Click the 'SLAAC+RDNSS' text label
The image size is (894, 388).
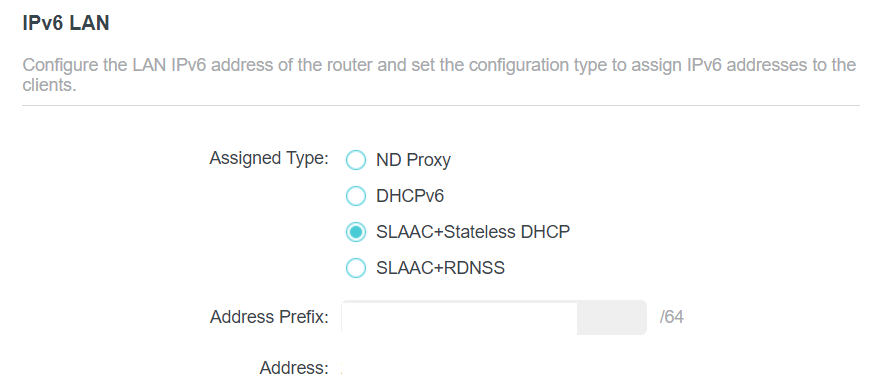pos(440,268)
